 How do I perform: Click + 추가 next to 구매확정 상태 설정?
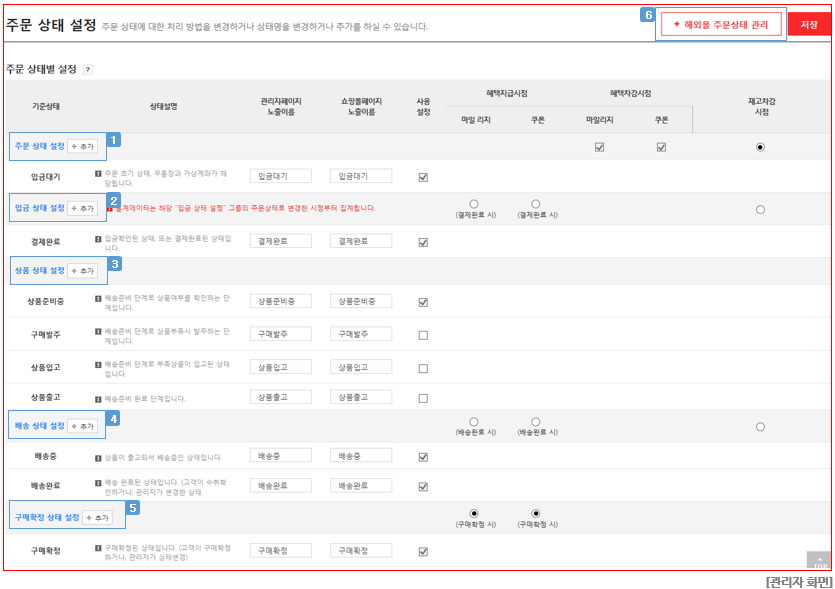click(97, 518)
